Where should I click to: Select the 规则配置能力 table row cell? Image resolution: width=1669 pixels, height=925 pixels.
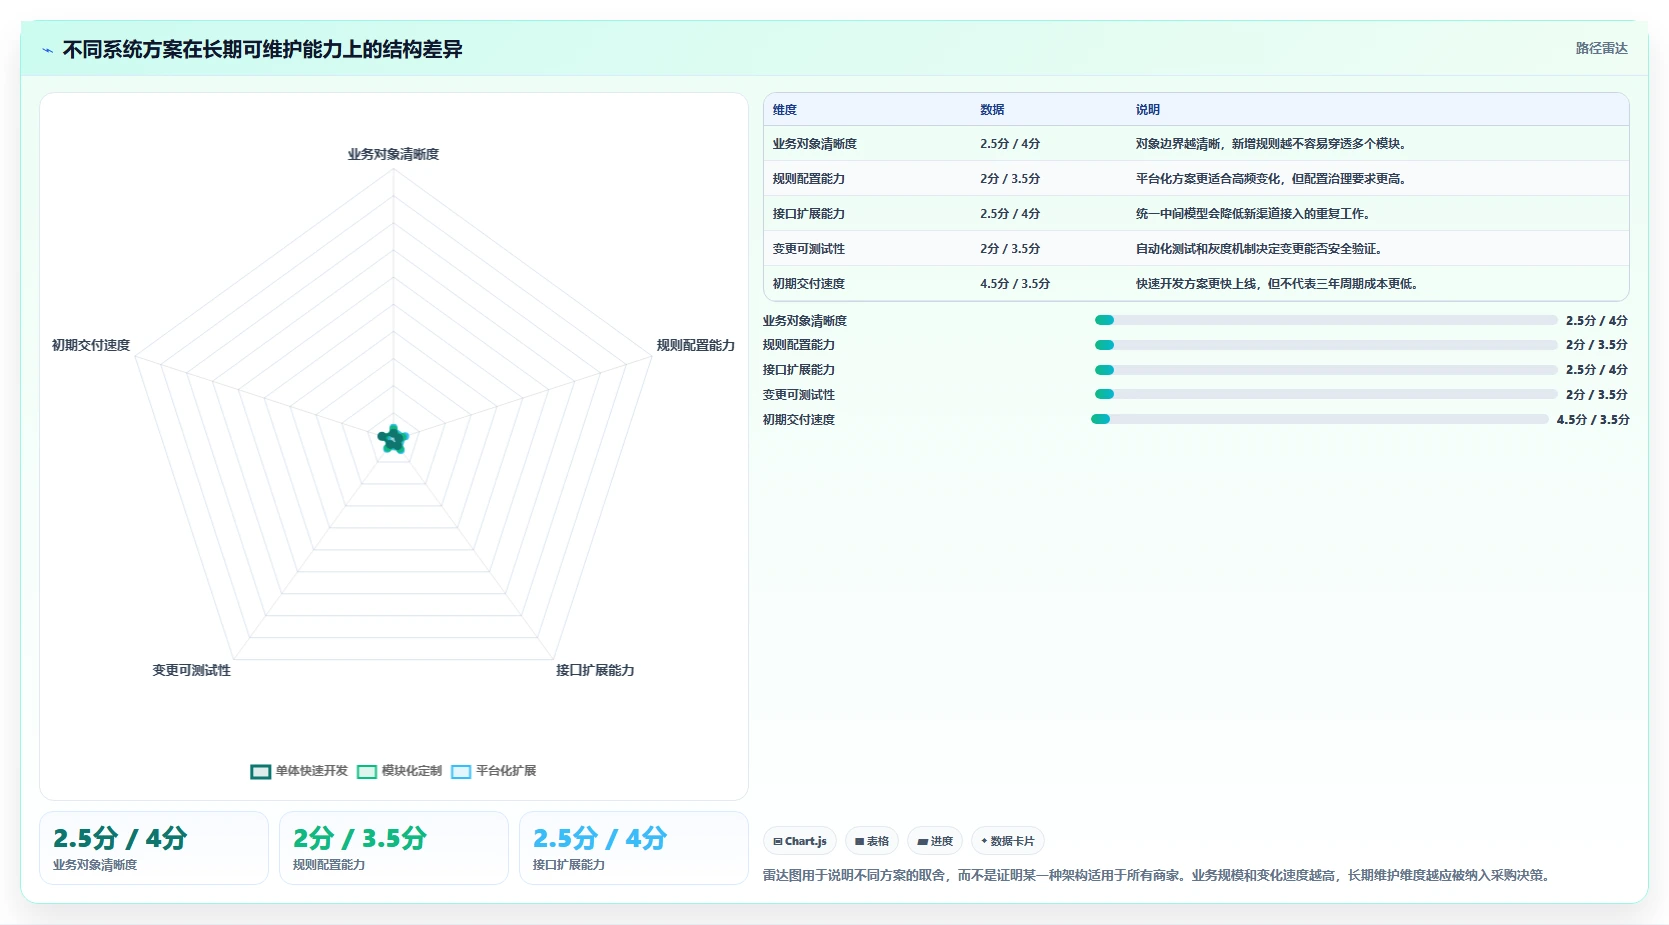coord(808,179)
